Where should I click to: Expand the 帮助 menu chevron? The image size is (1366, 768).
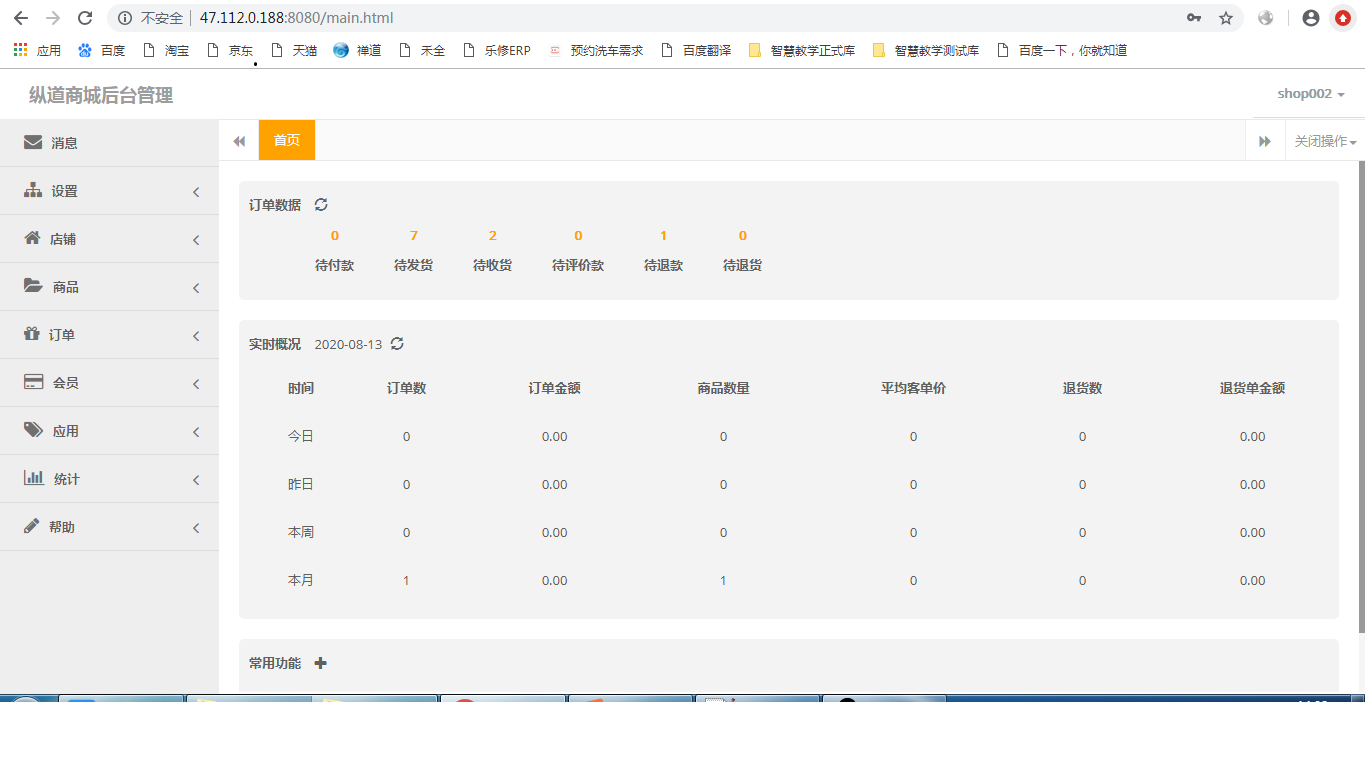(196, 528)
